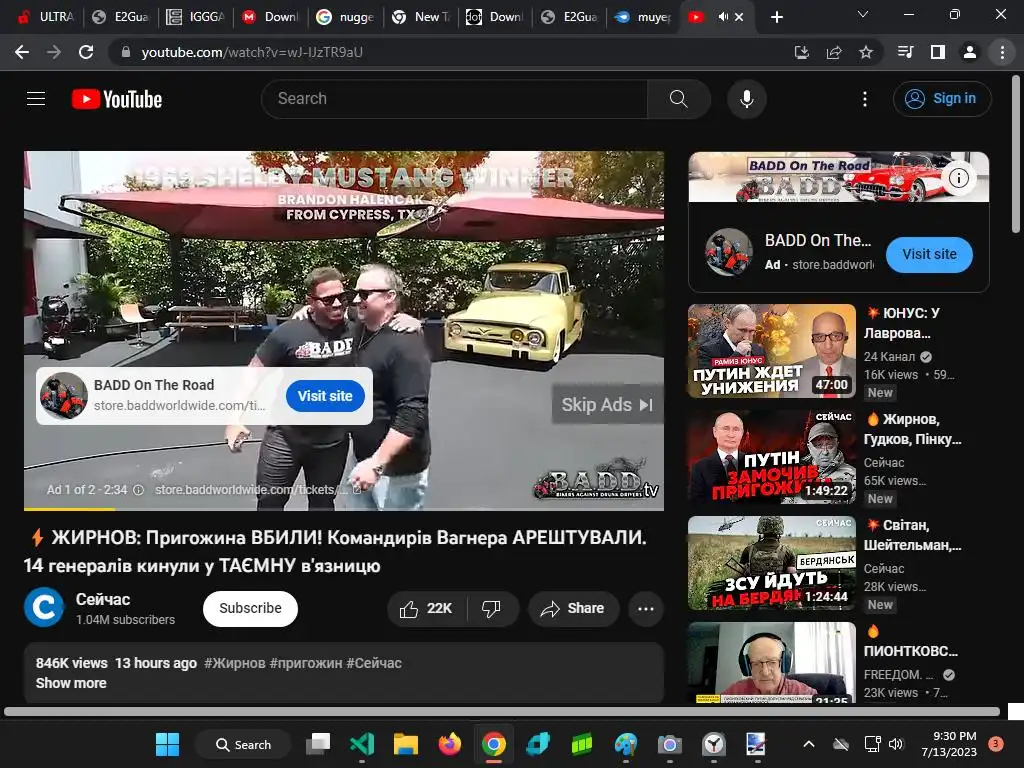Open Chrome profile icon
This screenshot has width=1024, height=768.
coord(970,52)
